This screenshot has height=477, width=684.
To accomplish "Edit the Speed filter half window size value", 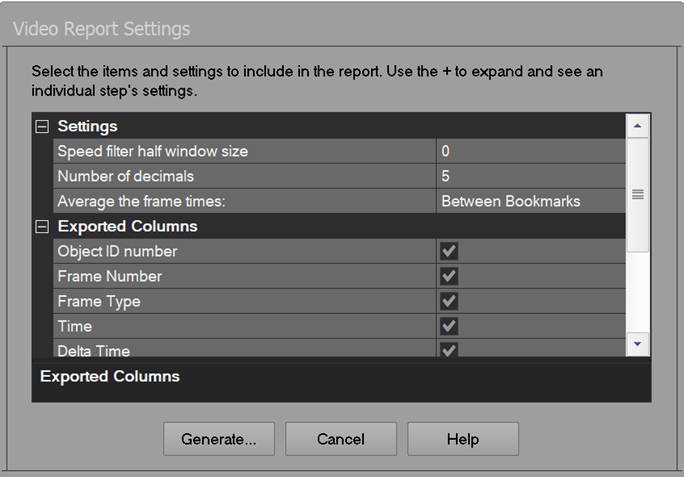I will [x=530, y=151].
